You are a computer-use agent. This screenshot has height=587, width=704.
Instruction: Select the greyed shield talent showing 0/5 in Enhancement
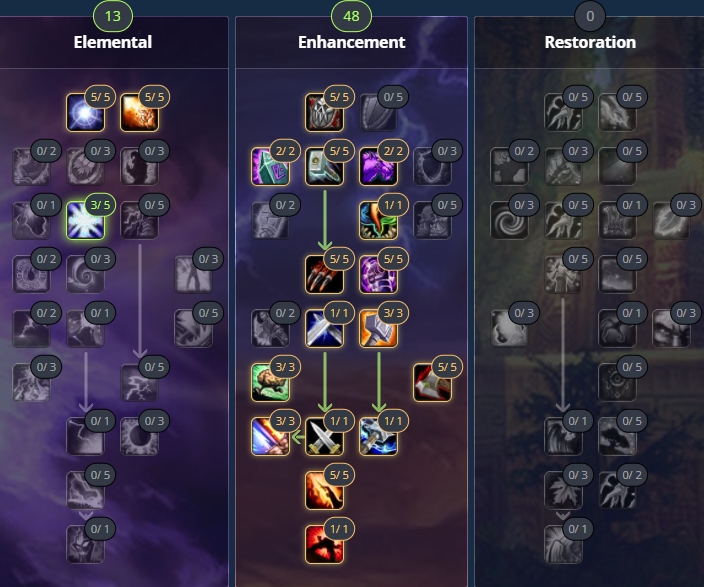(x=378, y=112)
